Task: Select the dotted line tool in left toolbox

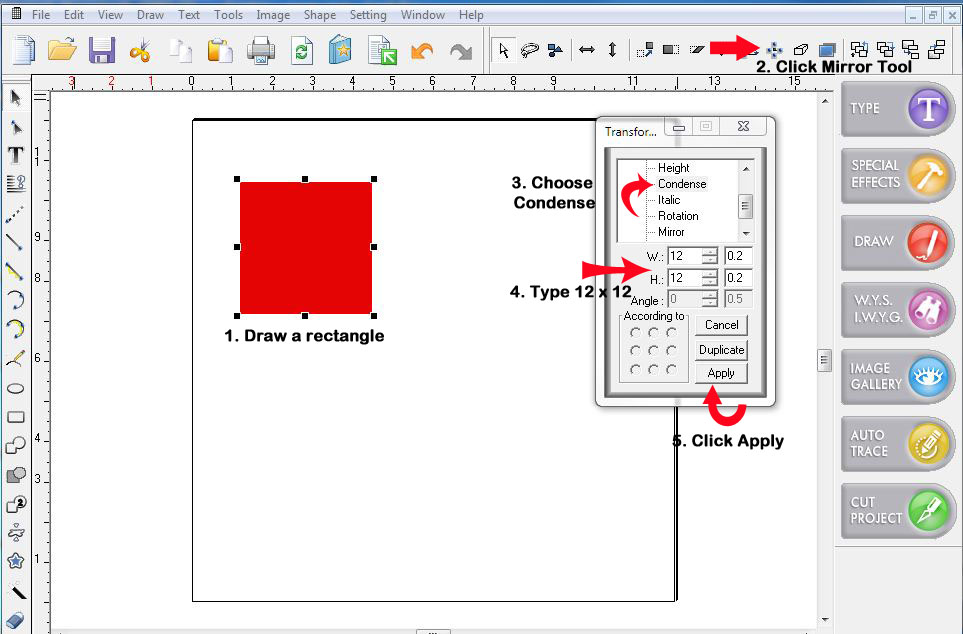Action: (15, 214)
